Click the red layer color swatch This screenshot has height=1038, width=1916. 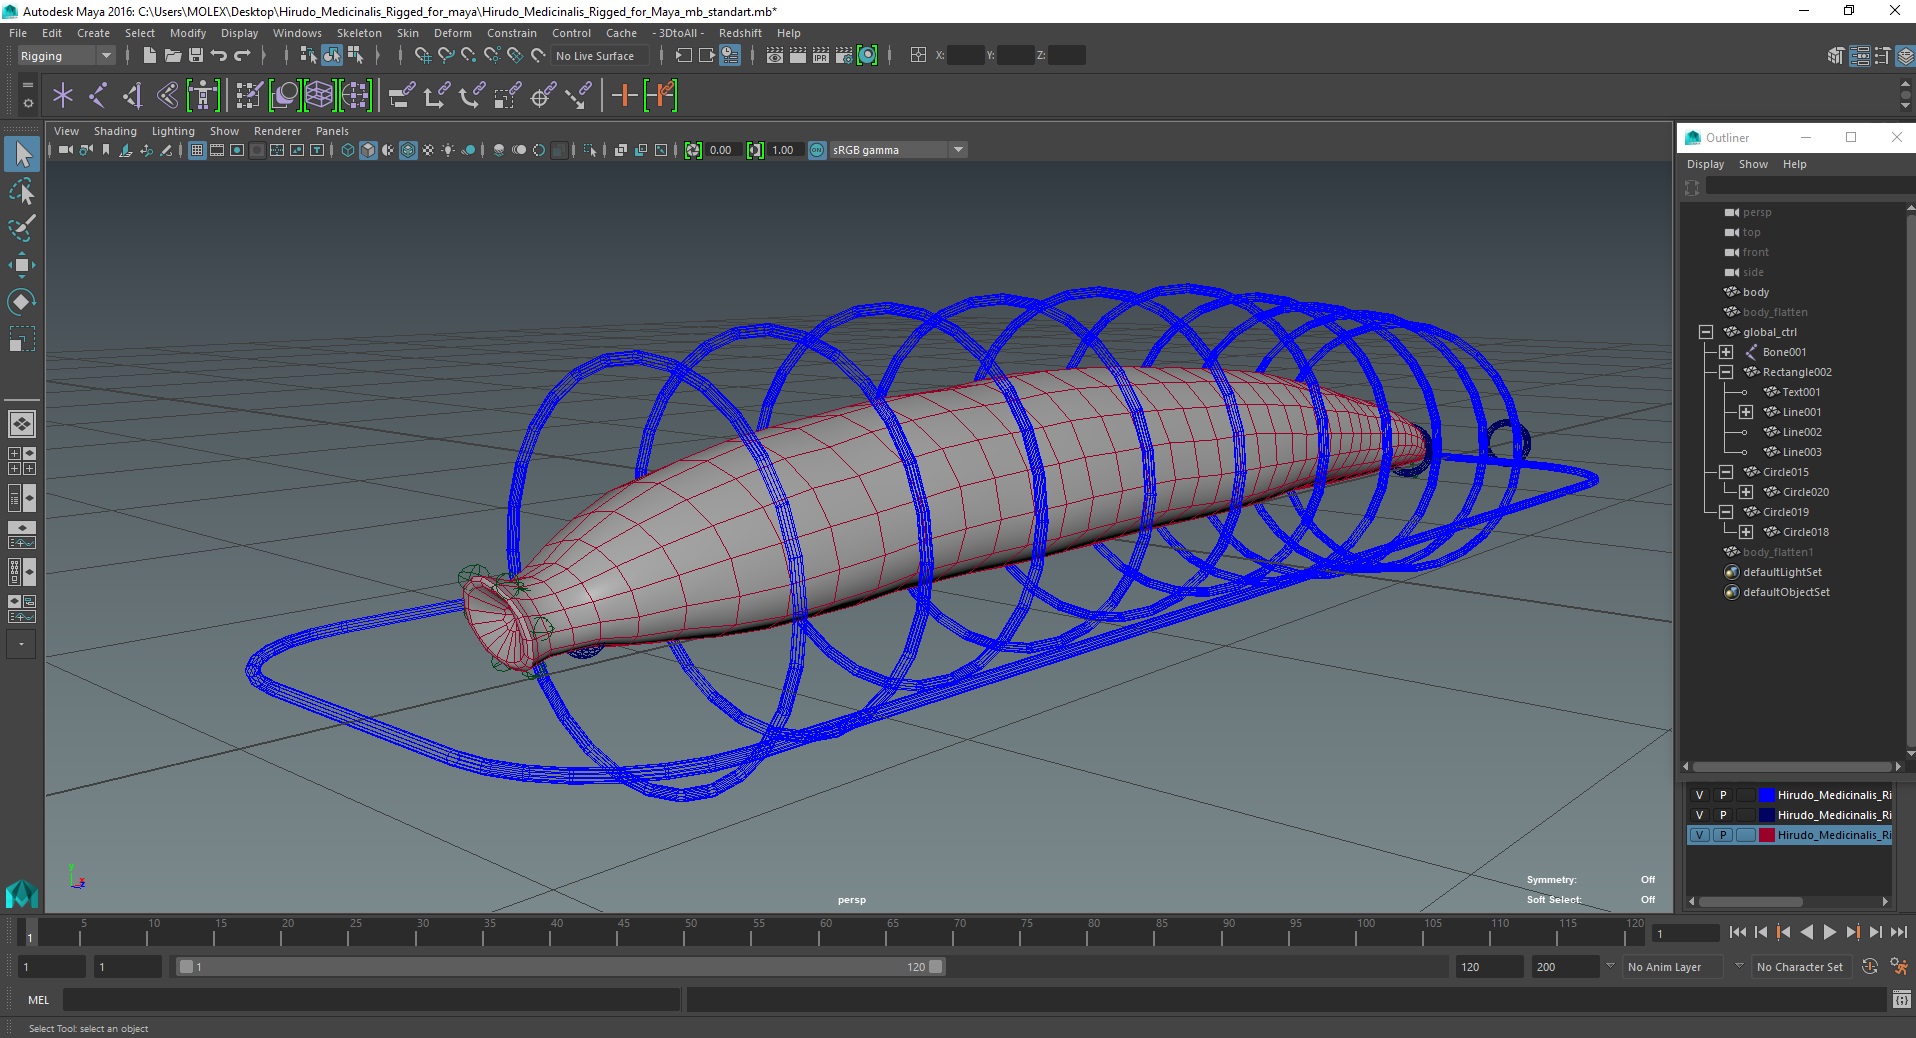pyautogui.click(x=1767, y=835)
